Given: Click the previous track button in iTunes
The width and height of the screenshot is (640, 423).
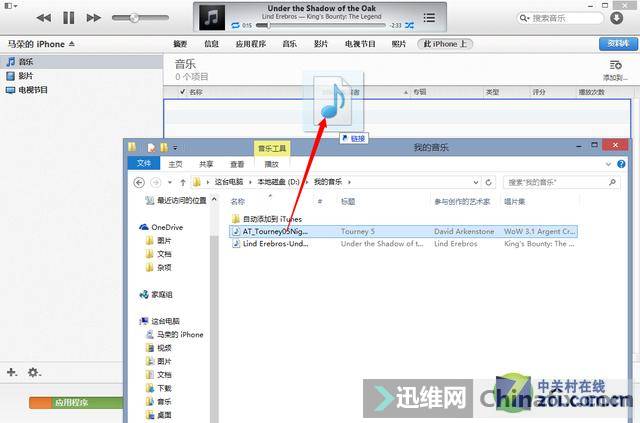Looking at the screenshot, I should 44,18.
